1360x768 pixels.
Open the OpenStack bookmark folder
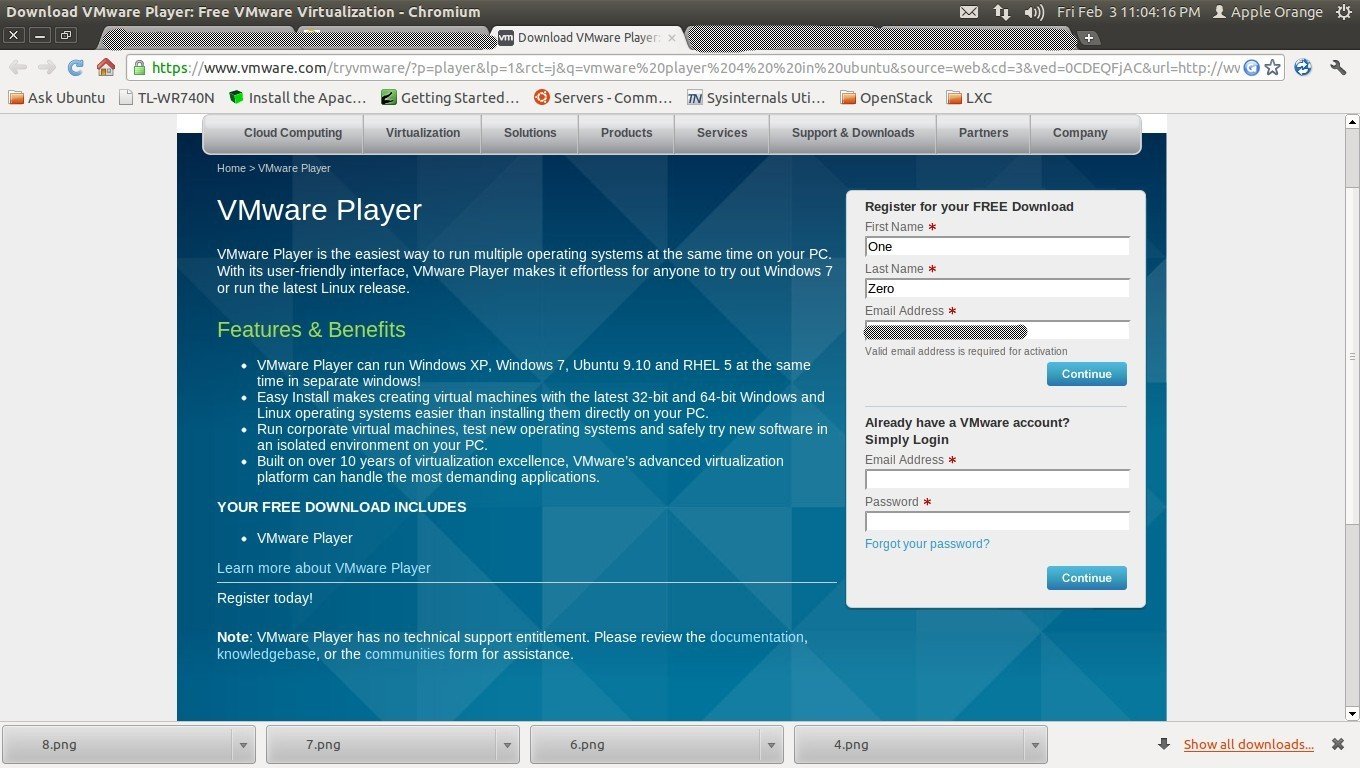886,98
